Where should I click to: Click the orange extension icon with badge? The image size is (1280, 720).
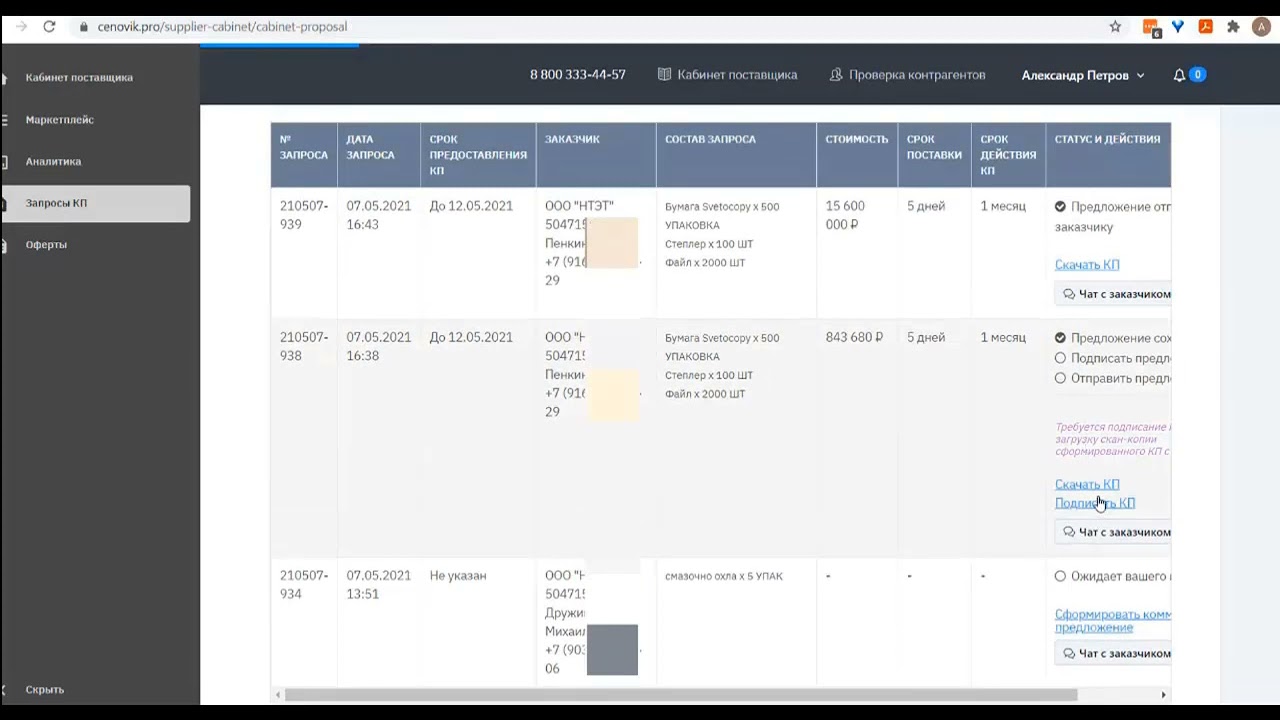[x=1151, y=28]
